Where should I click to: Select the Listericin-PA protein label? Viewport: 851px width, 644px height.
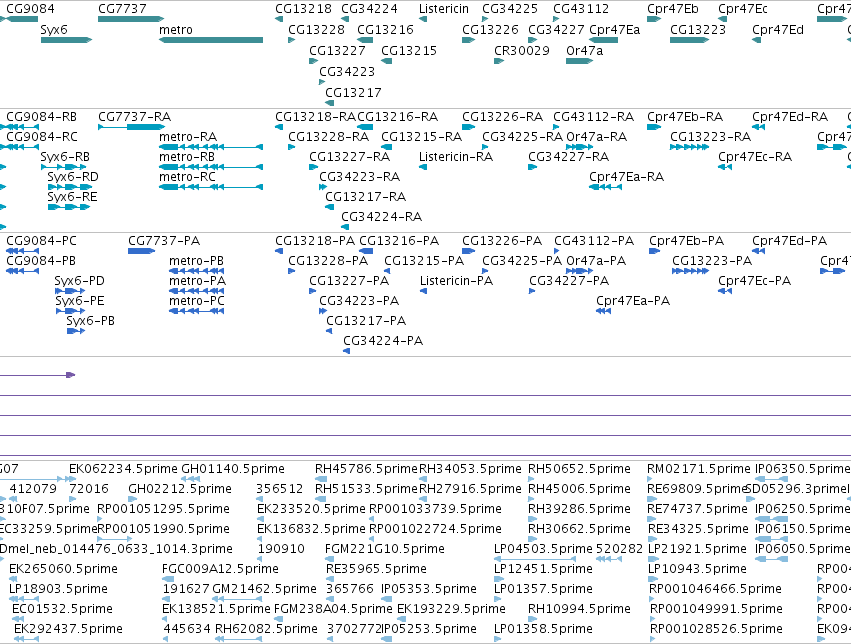click(x=456, y=281)
